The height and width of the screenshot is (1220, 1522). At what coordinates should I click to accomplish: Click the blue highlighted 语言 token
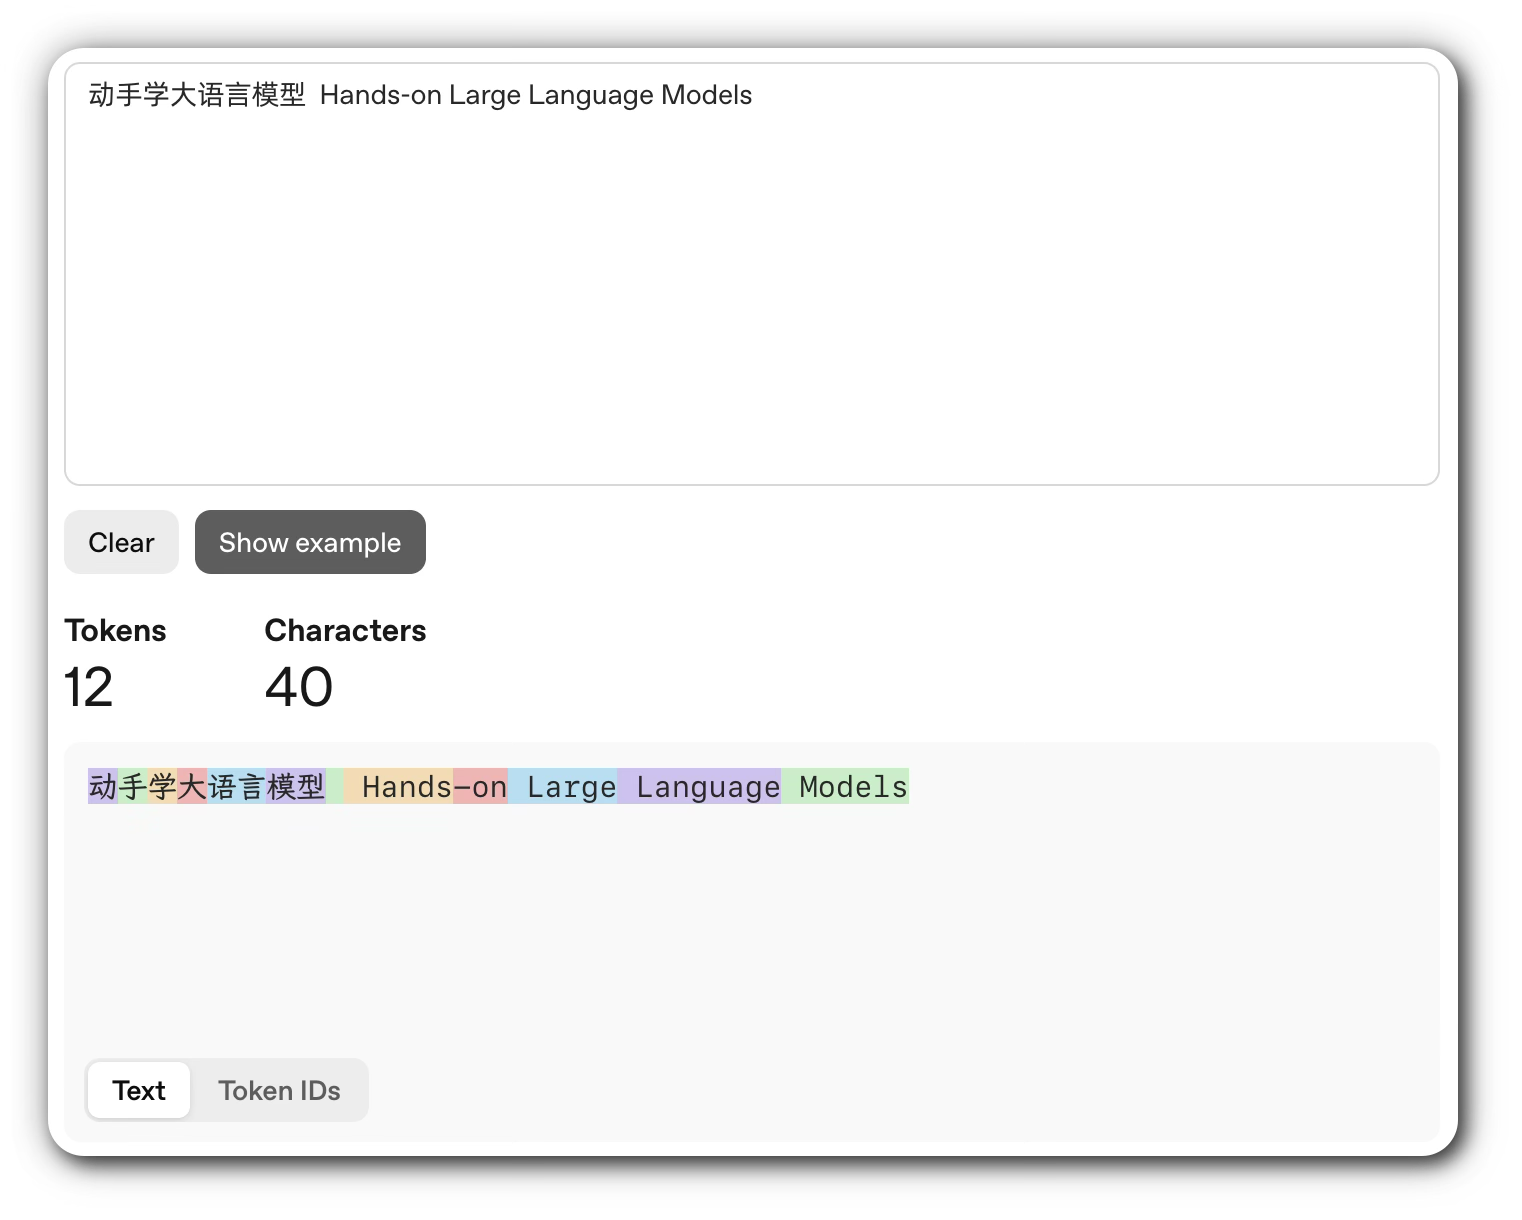pyautogui.click(x=237, y=787)
